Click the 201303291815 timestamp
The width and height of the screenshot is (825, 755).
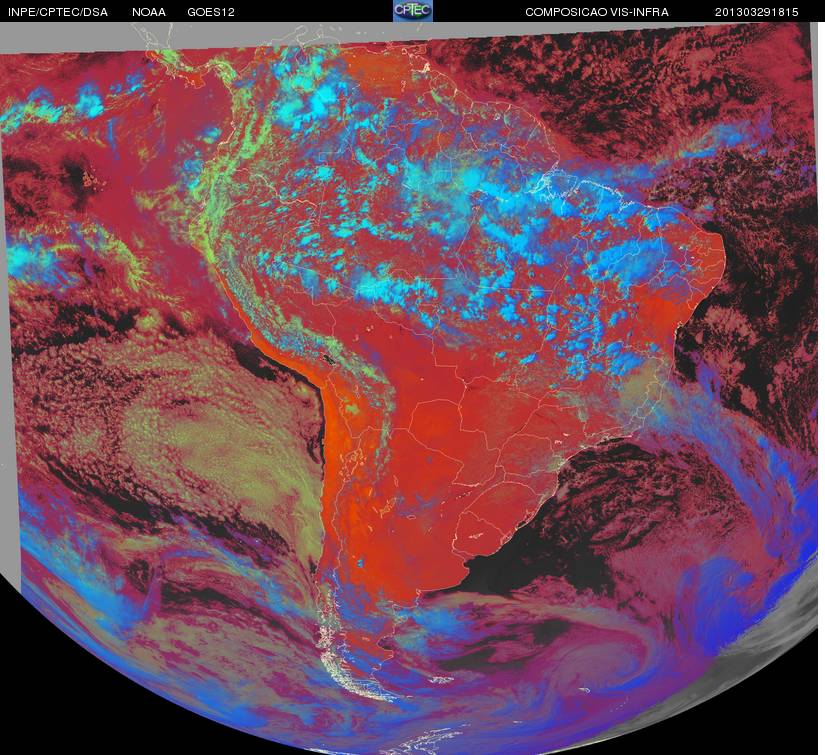[x=757, y=12]
